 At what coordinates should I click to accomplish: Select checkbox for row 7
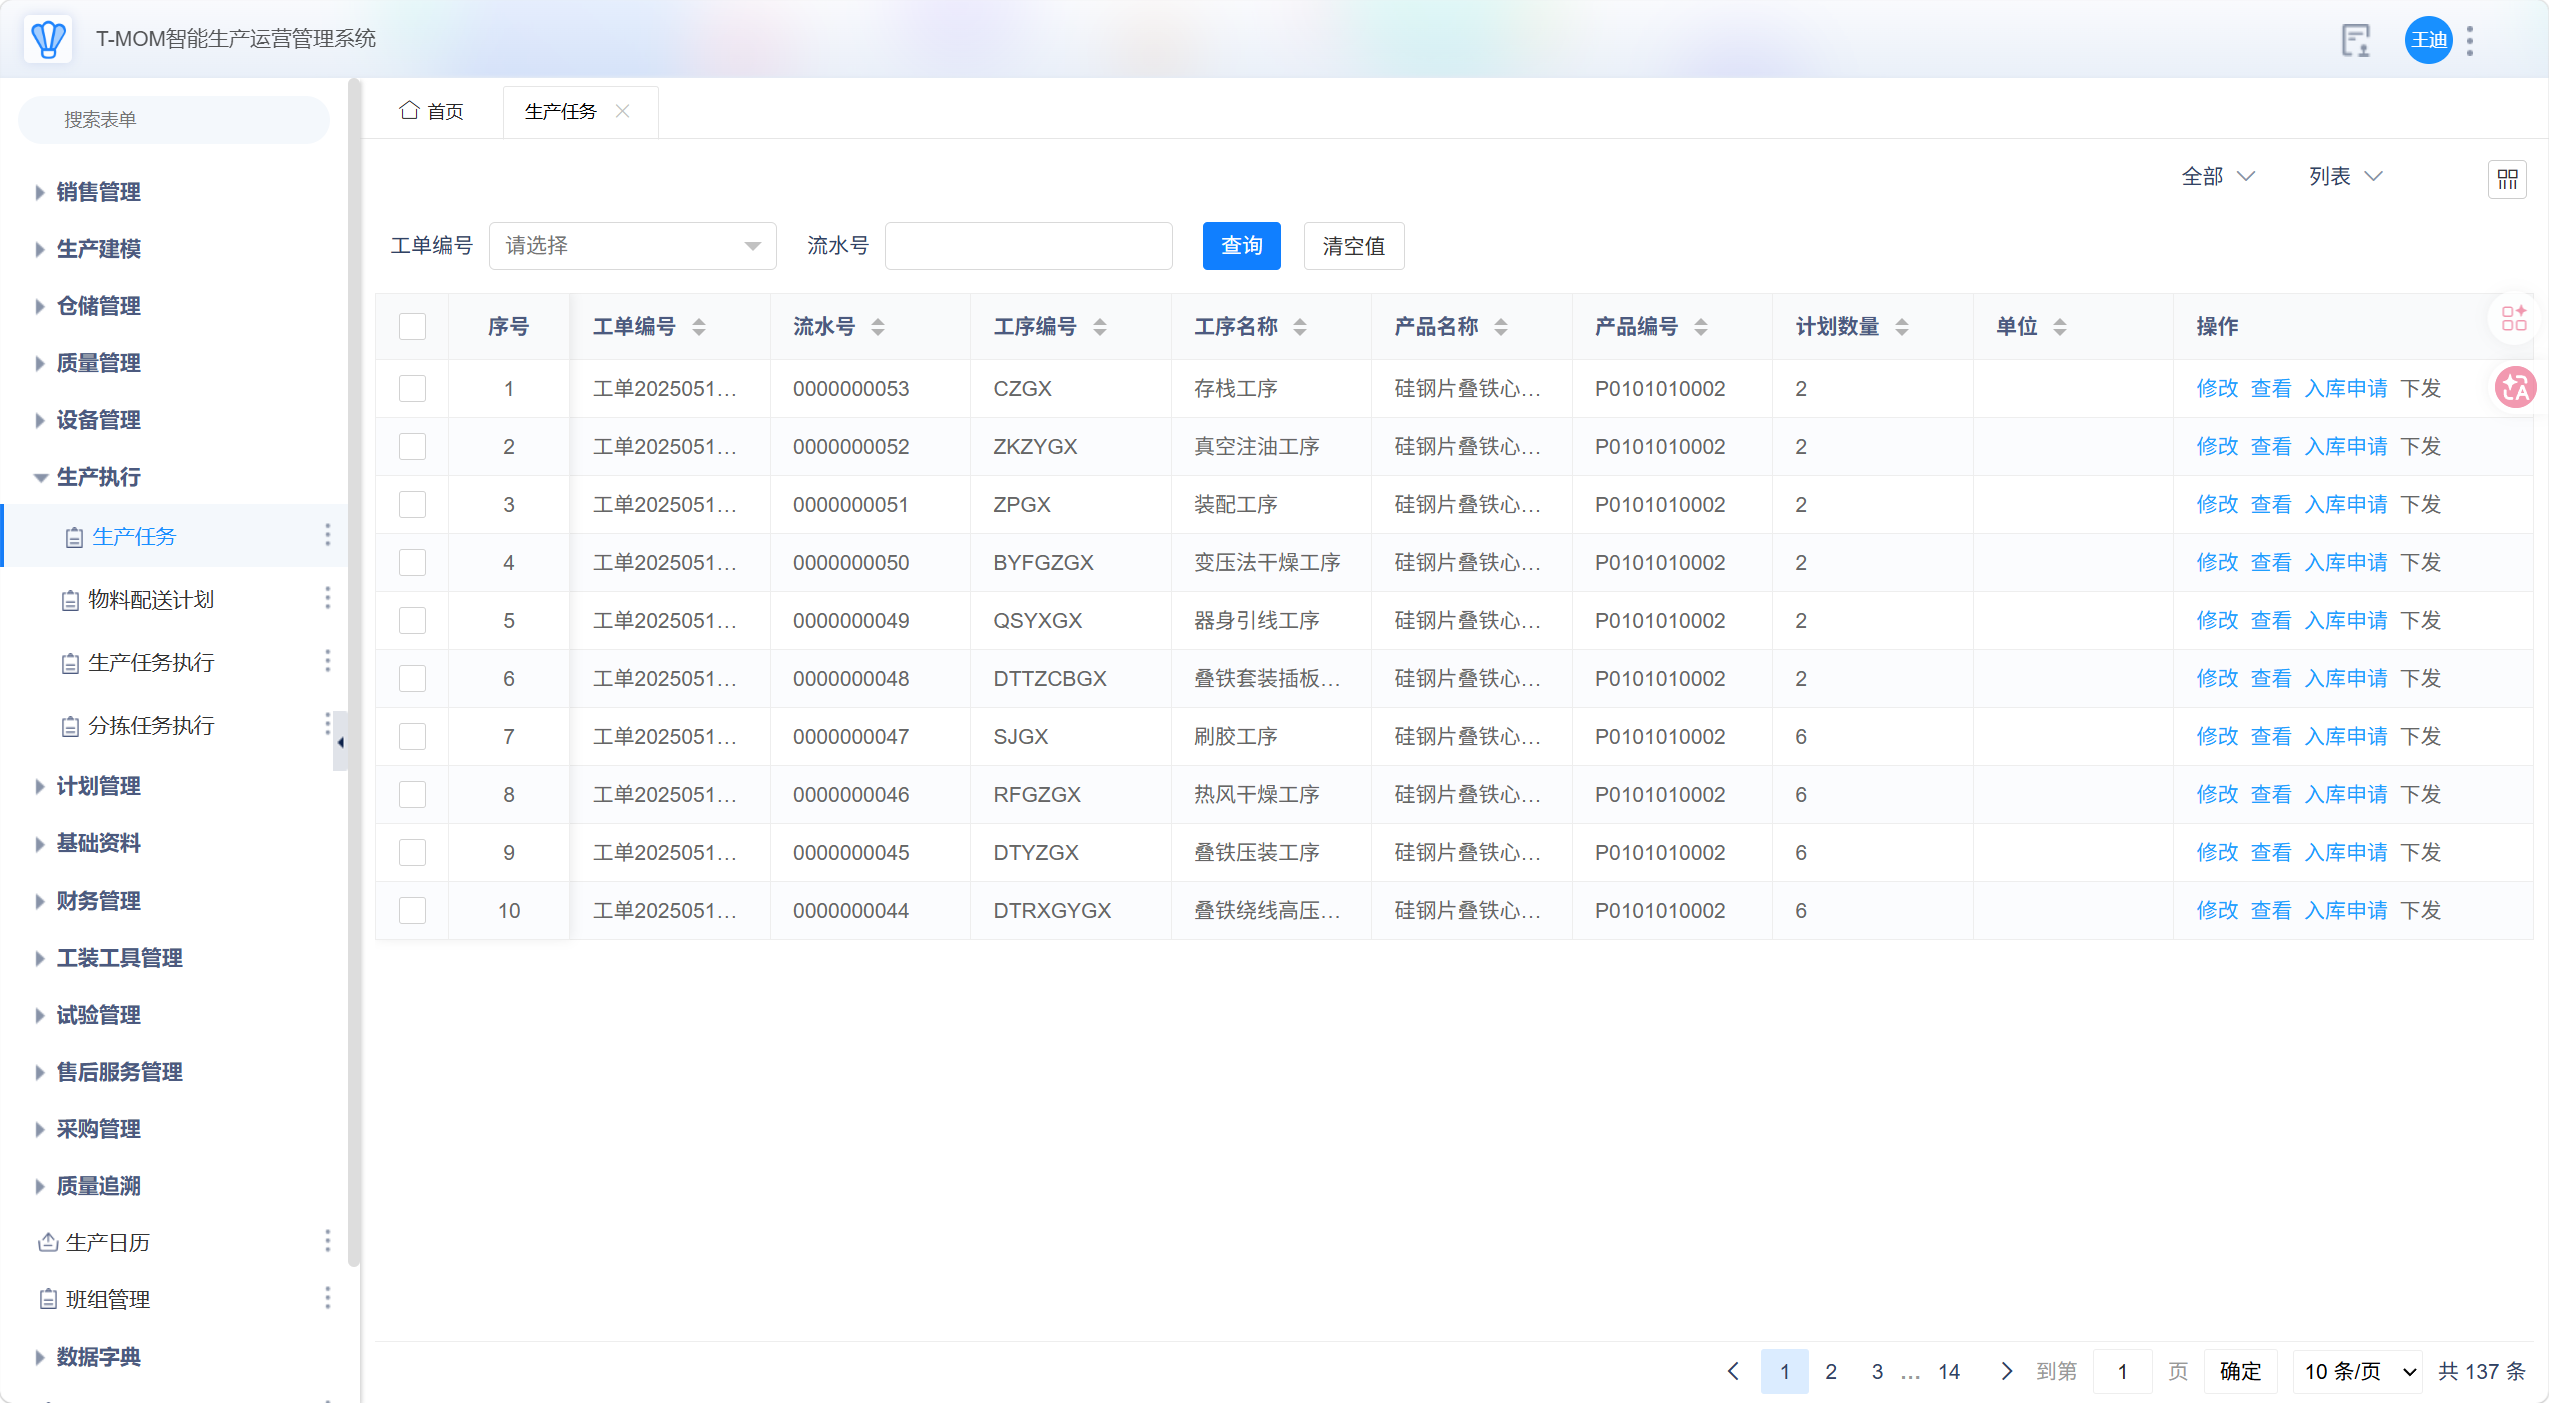412,736
